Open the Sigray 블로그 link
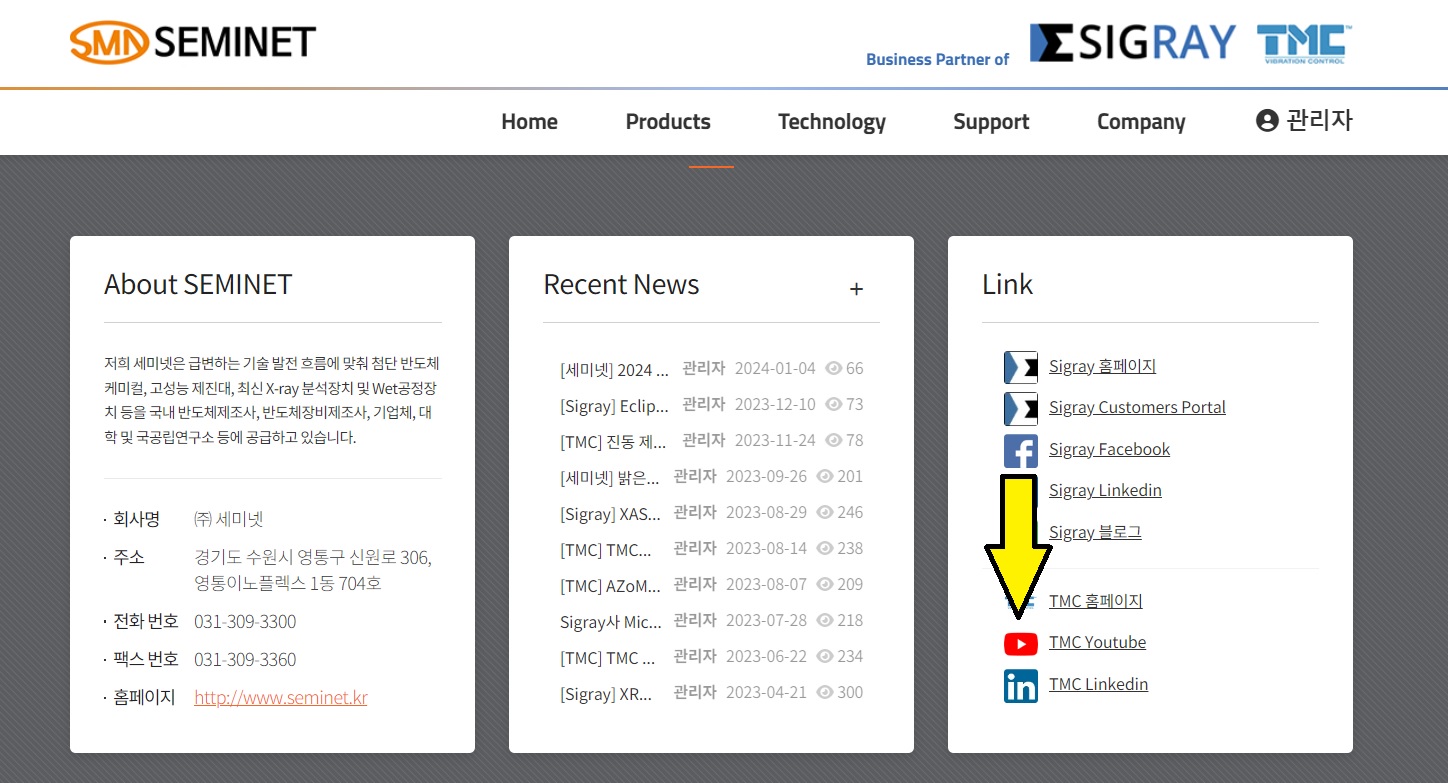The image size is (1448, 783). click(x=1095, y=532)
